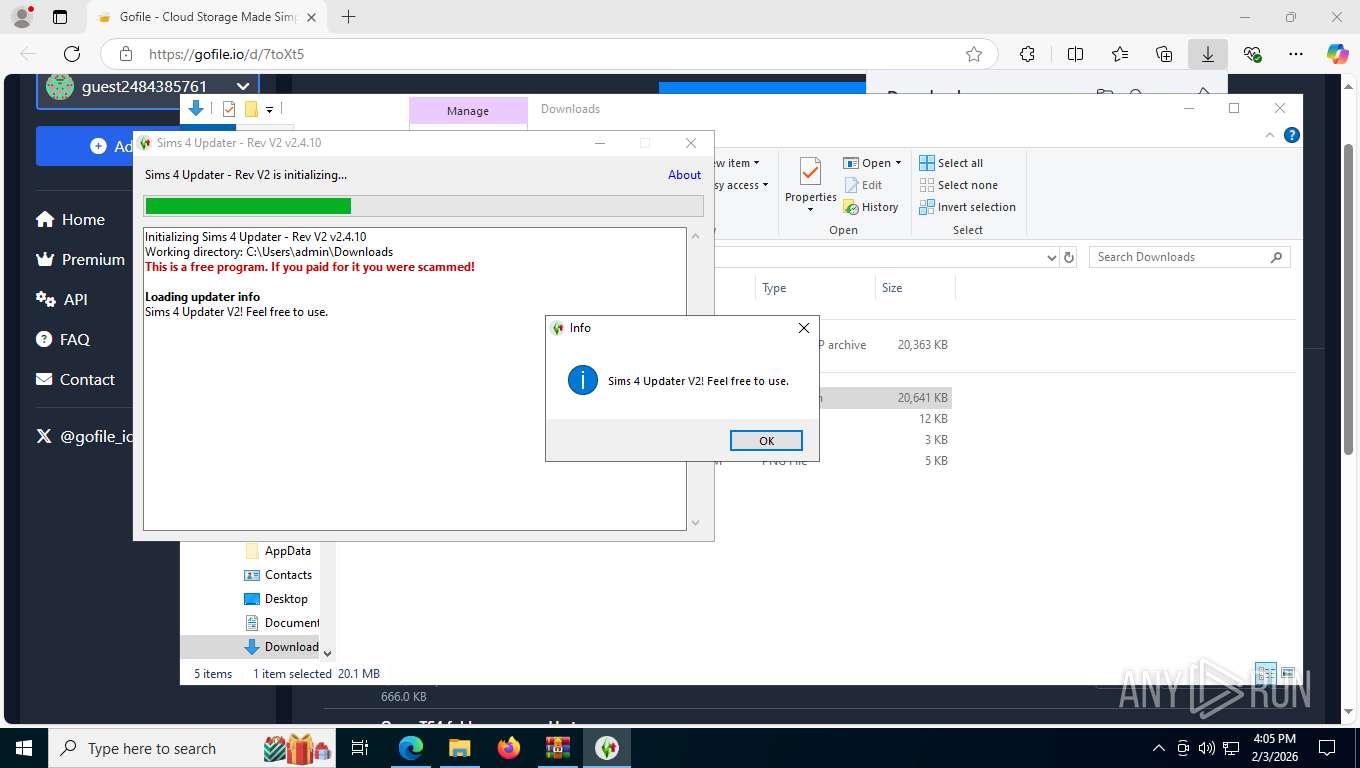
Task: Click OK in the Info dialog
Action: (x=766, y=441)
